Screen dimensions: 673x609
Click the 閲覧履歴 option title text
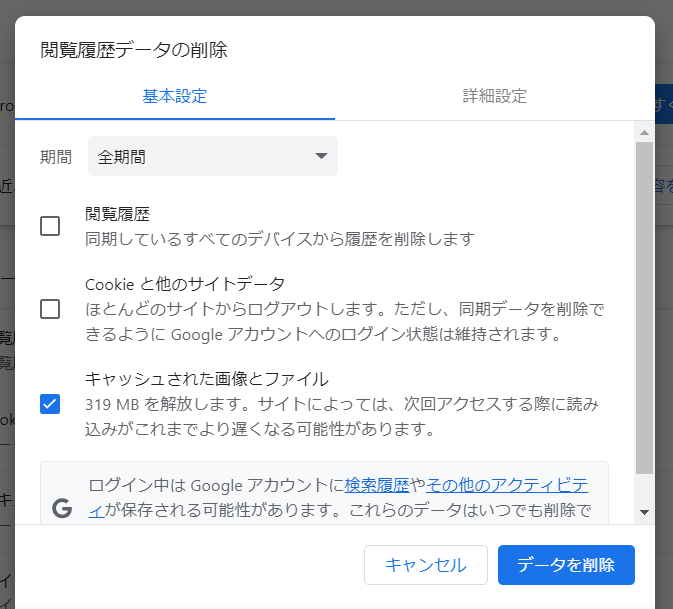point(117,214)
